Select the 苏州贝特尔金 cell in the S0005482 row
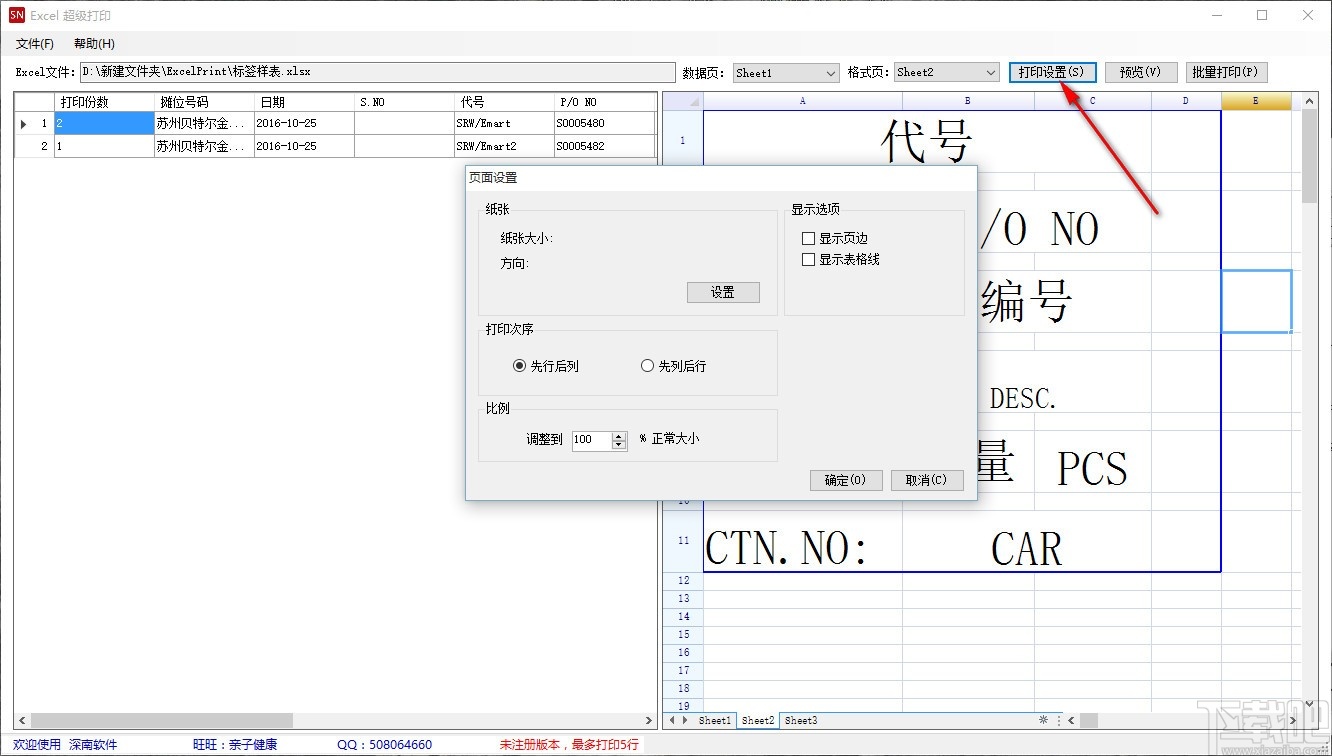This screenshot has width=1332, height=756. tap(204, 146)
